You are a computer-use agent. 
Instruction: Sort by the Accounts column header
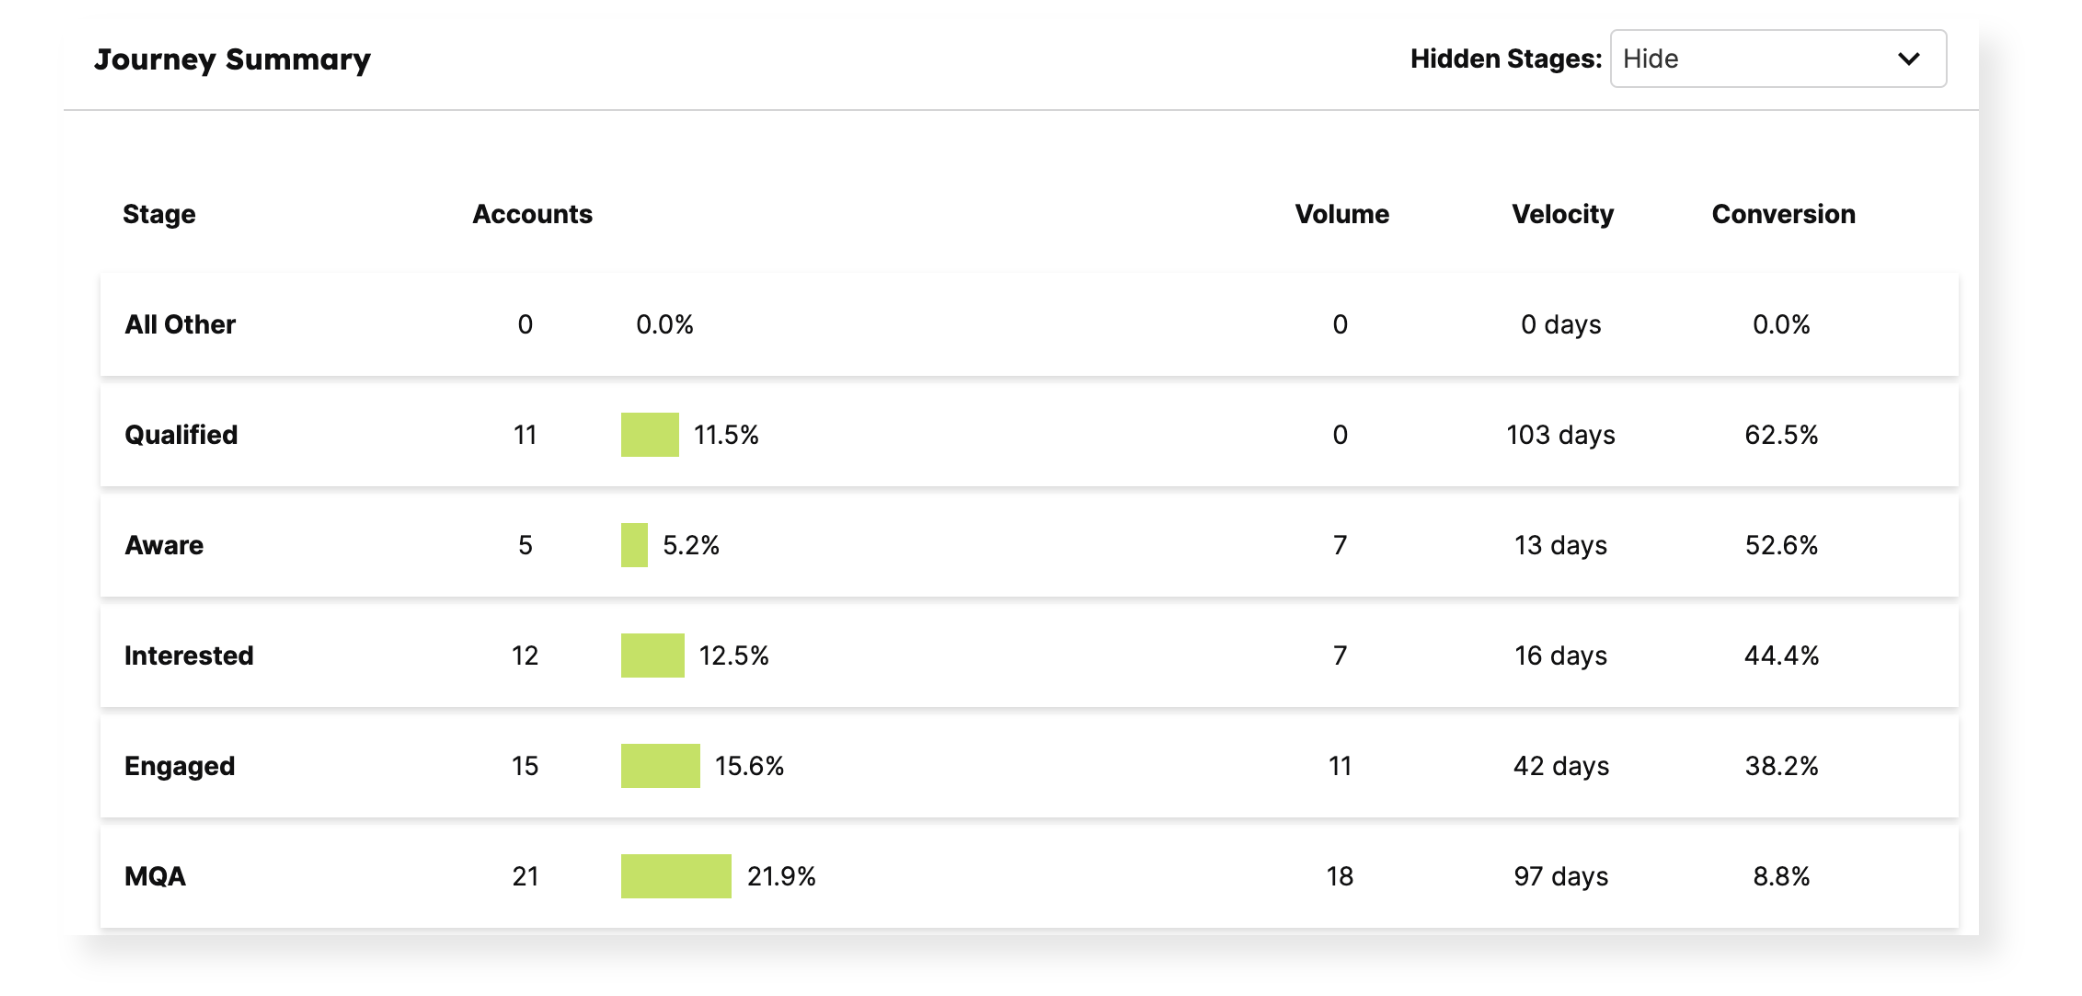coord(532,214)
